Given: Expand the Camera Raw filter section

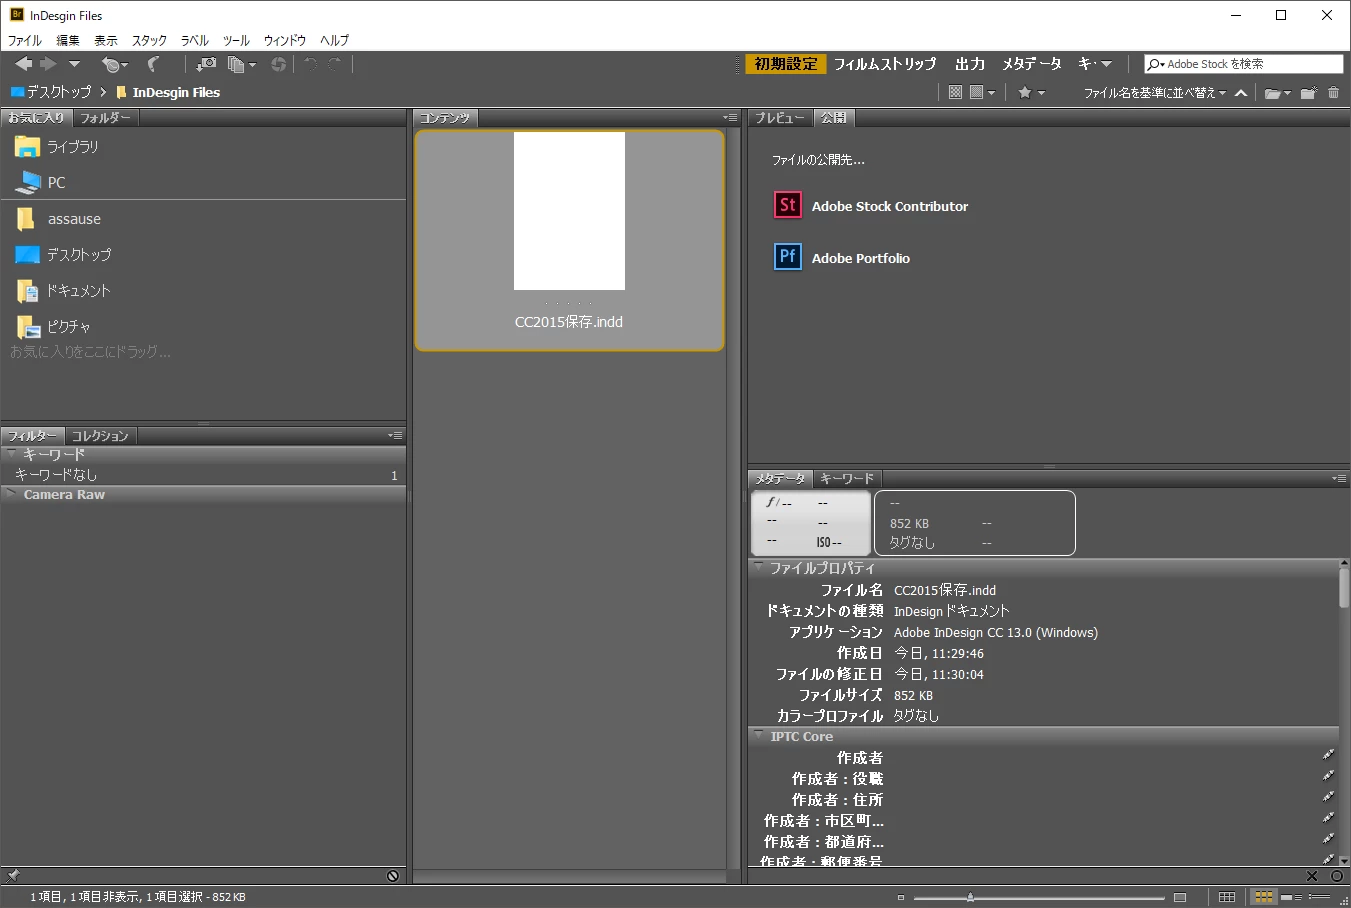Looking at the screenshot, I should click(x=12, y=494).
